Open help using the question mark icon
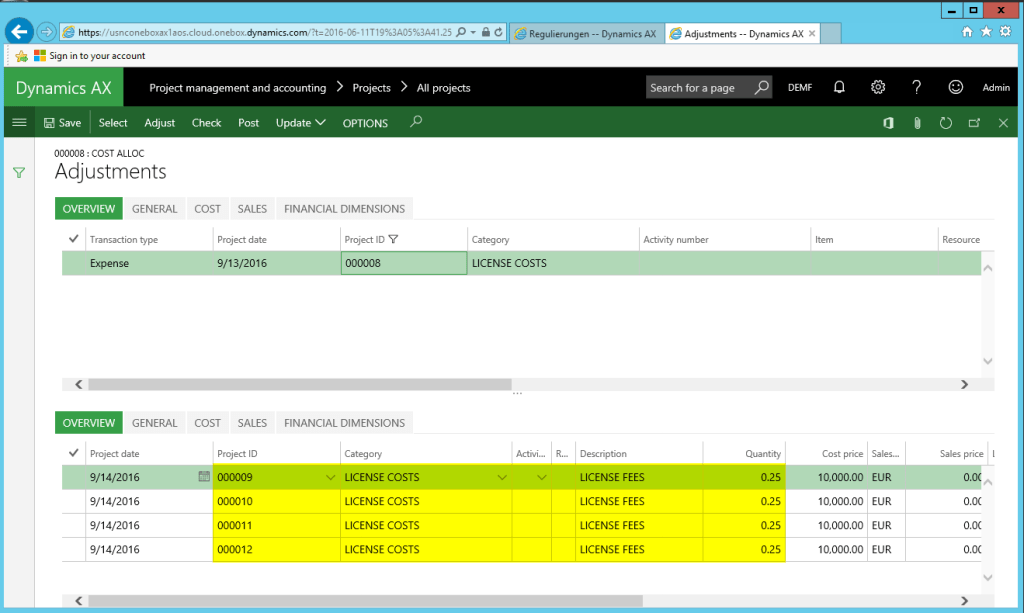This screenshot has height=613, width=1024. coord(916,88)
